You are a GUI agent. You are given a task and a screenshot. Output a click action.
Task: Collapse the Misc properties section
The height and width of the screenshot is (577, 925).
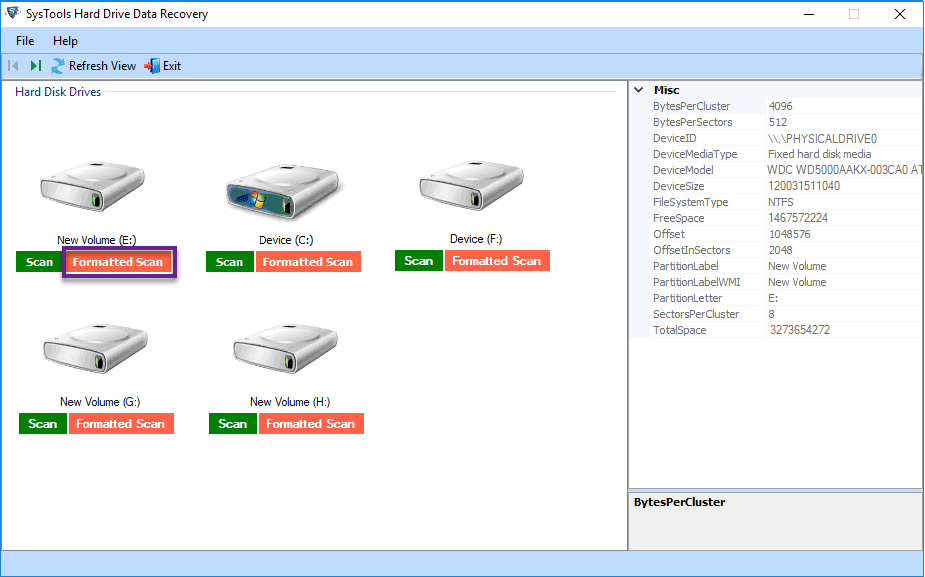point(638,90)
